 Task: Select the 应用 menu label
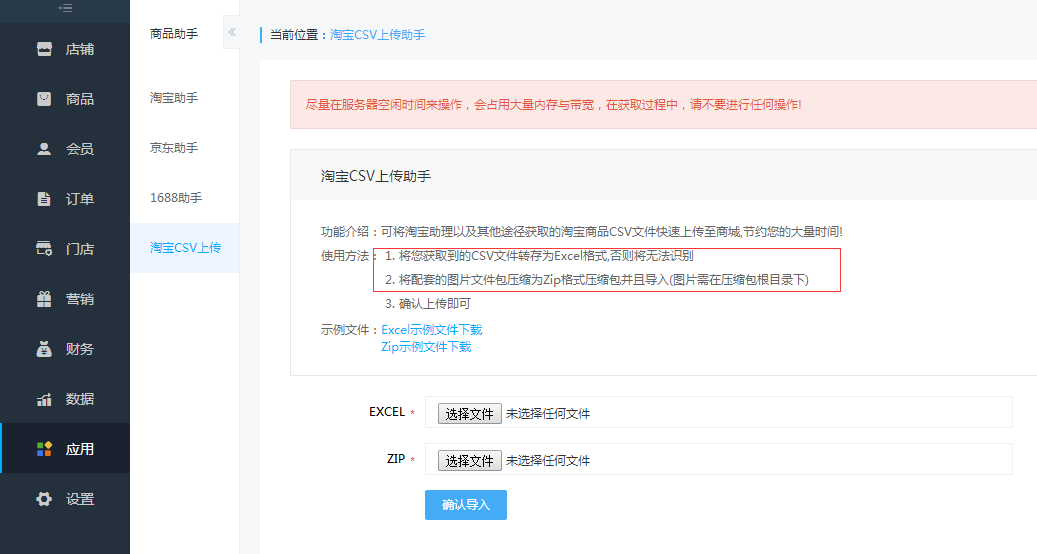coord(79,450)
